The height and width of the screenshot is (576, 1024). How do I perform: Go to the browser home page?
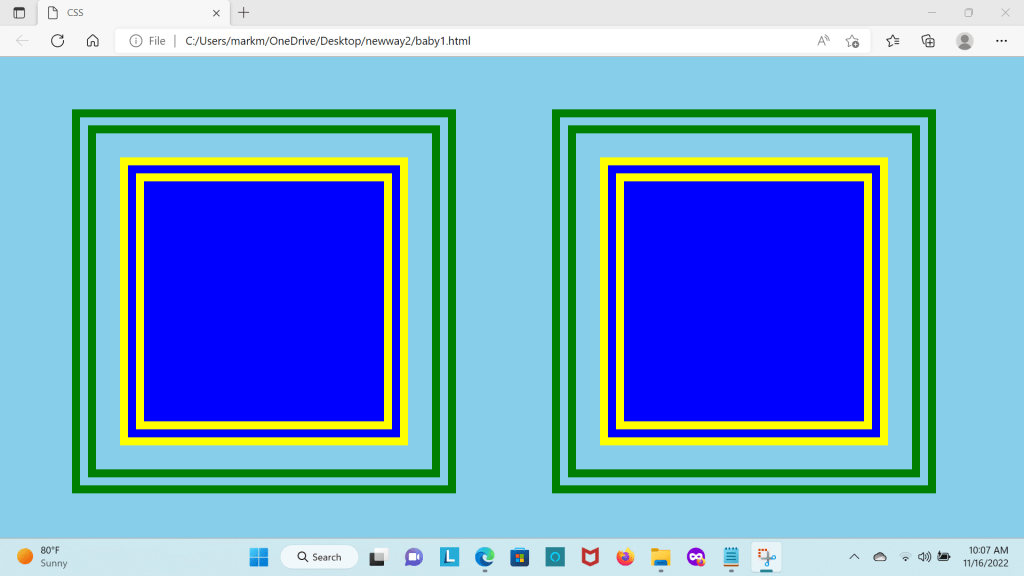click(x=92, y=41)
